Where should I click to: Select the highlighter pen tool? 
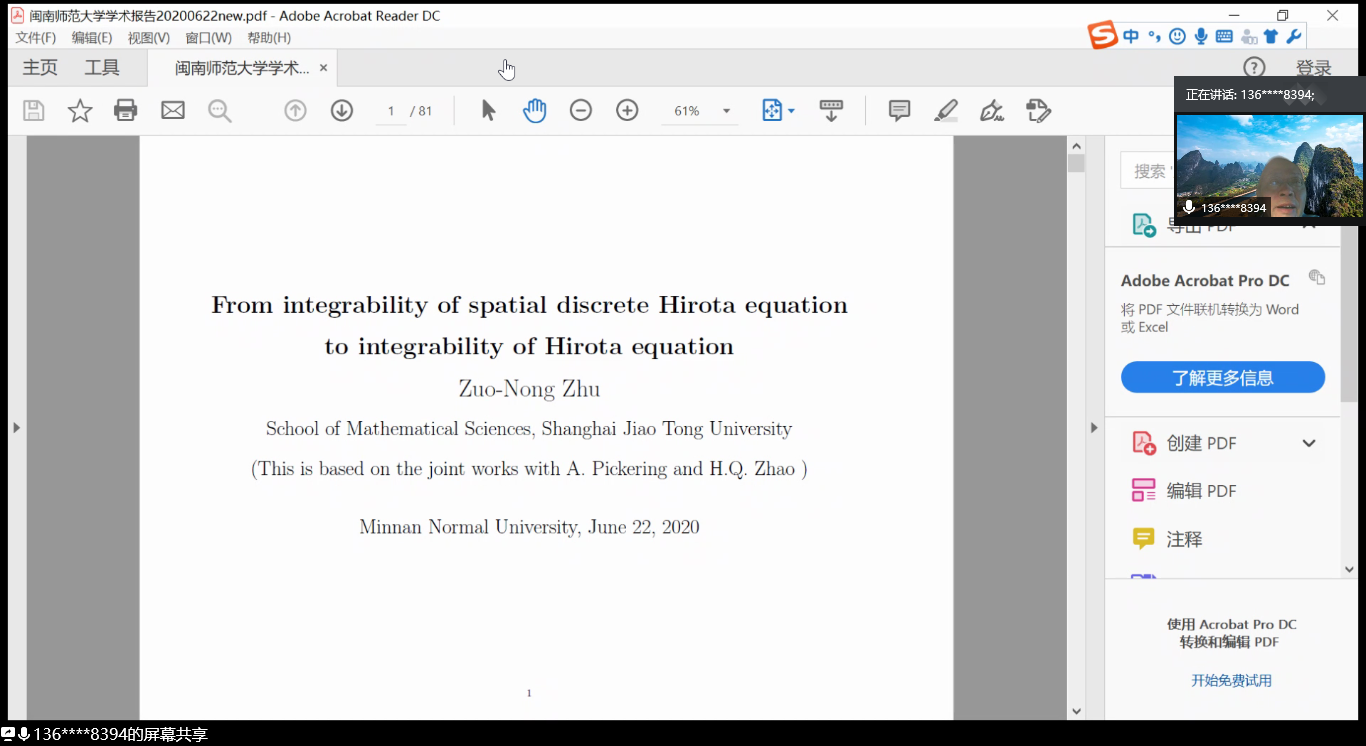945,110
